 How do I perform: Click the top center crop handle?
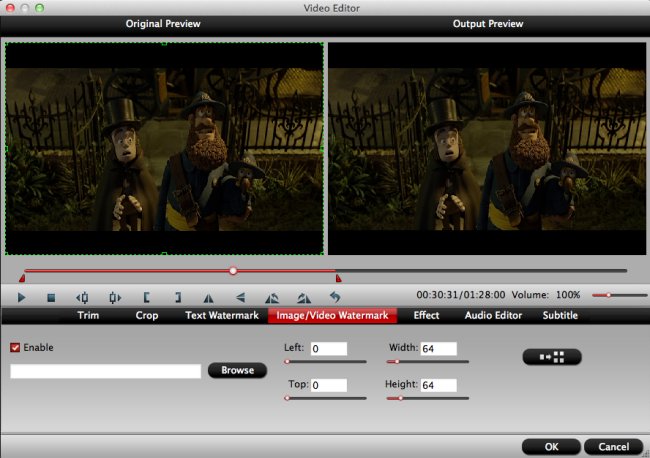click(164, 43)
